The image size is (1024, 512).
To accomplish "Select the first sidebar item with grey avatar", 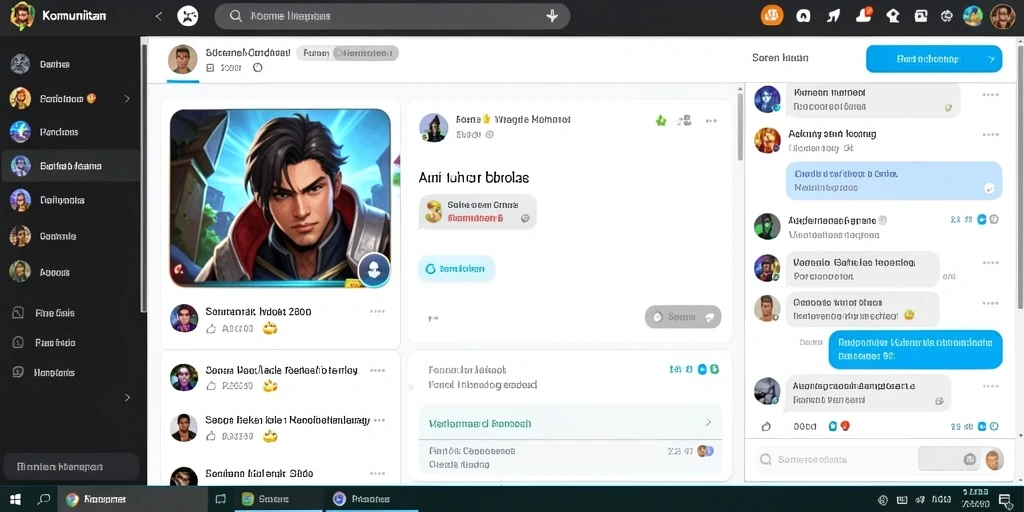I will coord(70,64).
